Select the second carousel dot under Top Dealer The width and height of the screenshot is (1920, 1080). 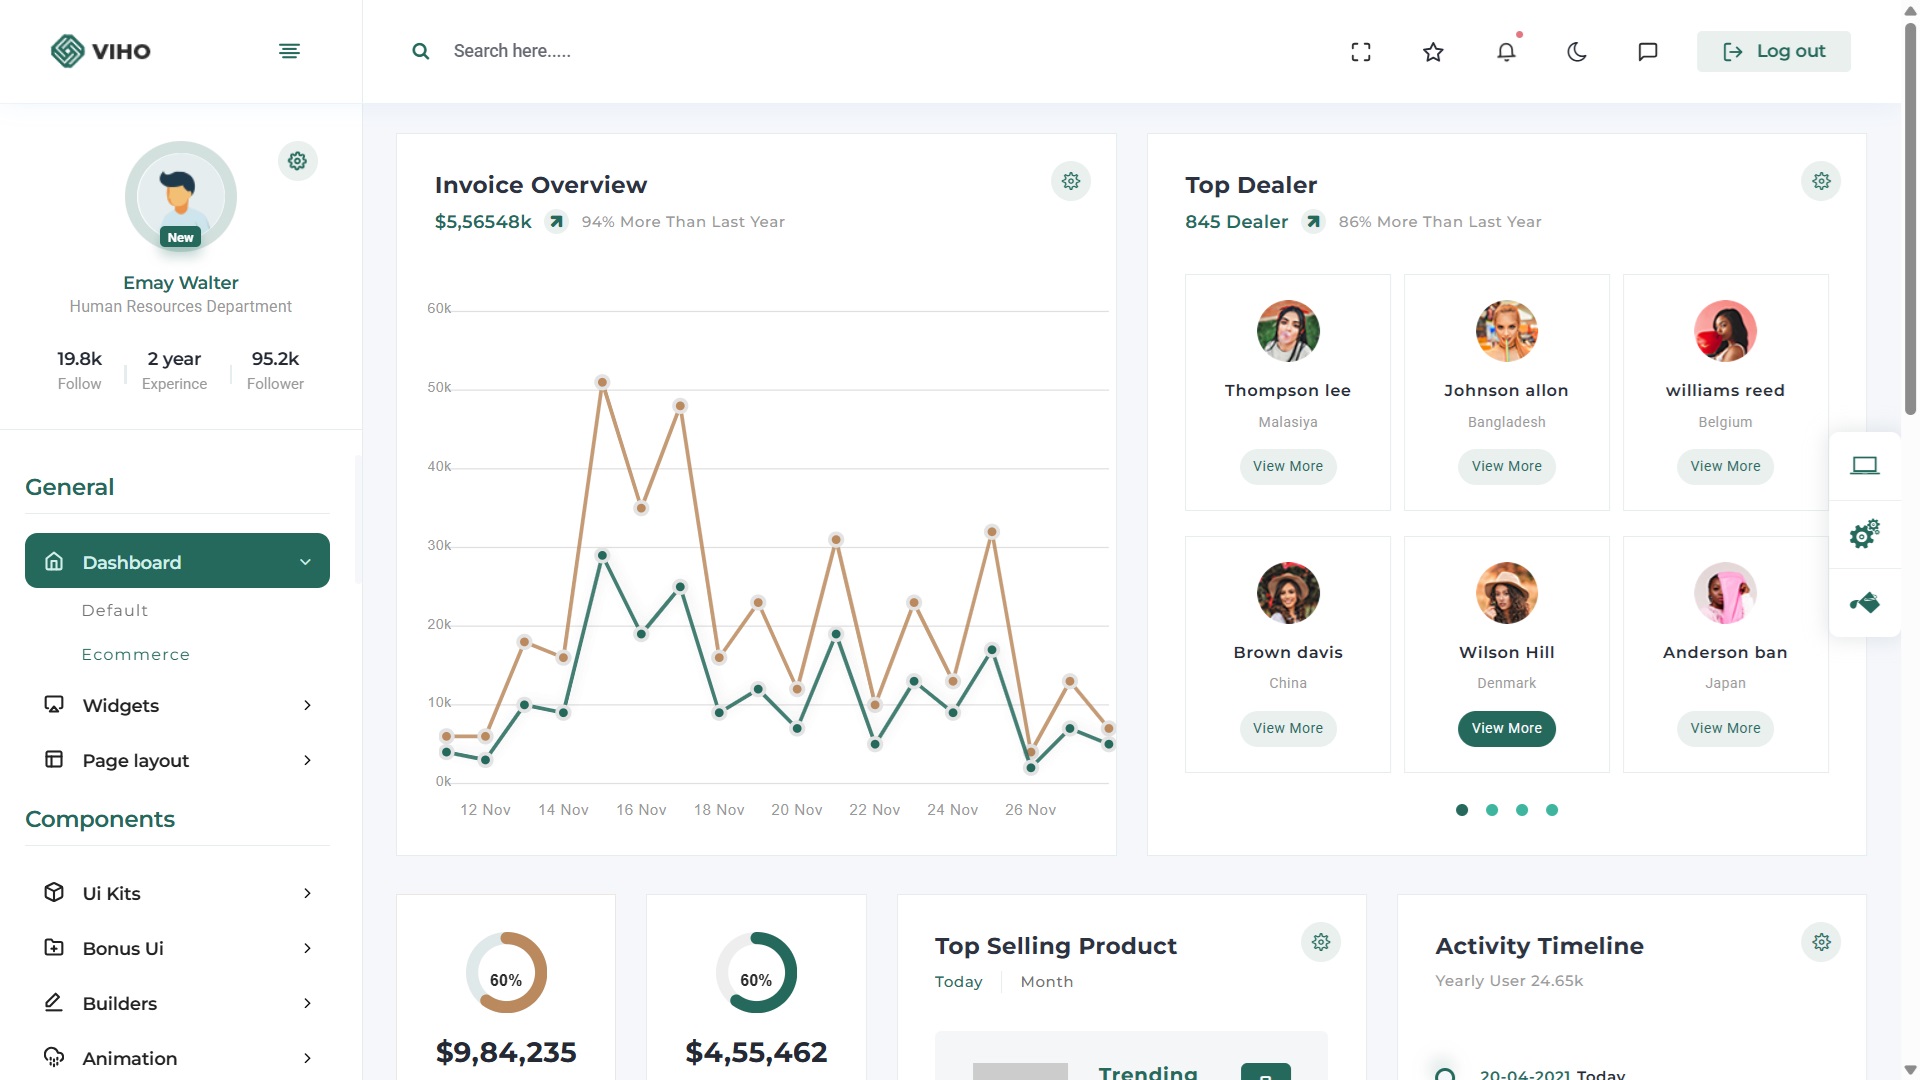point(1492,810)
